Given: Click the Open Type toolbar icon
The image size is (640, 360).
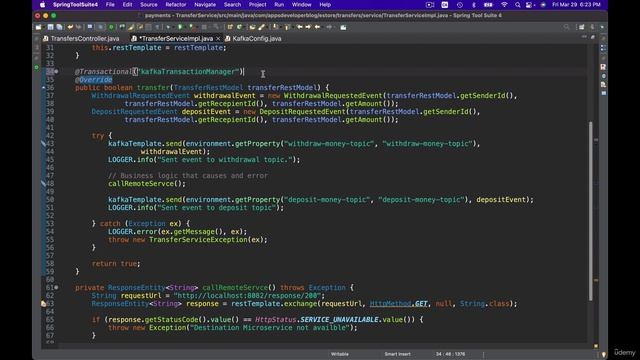Looking at the screenshot, I should tap(252, 27).
